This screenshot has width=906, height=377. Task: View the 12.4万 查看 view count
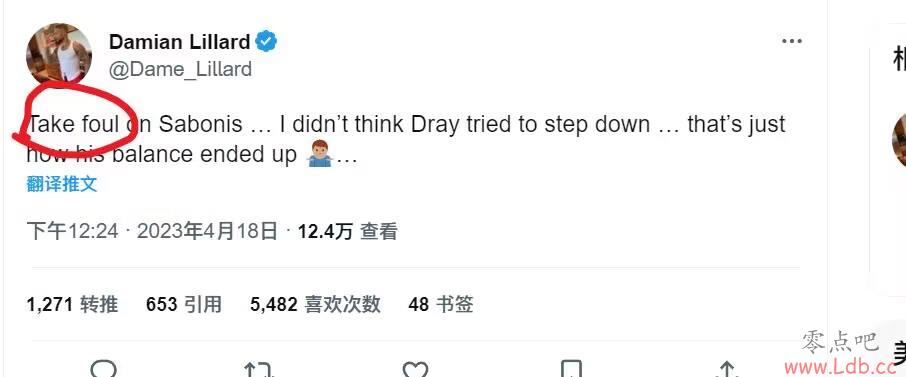click(348, 232)
